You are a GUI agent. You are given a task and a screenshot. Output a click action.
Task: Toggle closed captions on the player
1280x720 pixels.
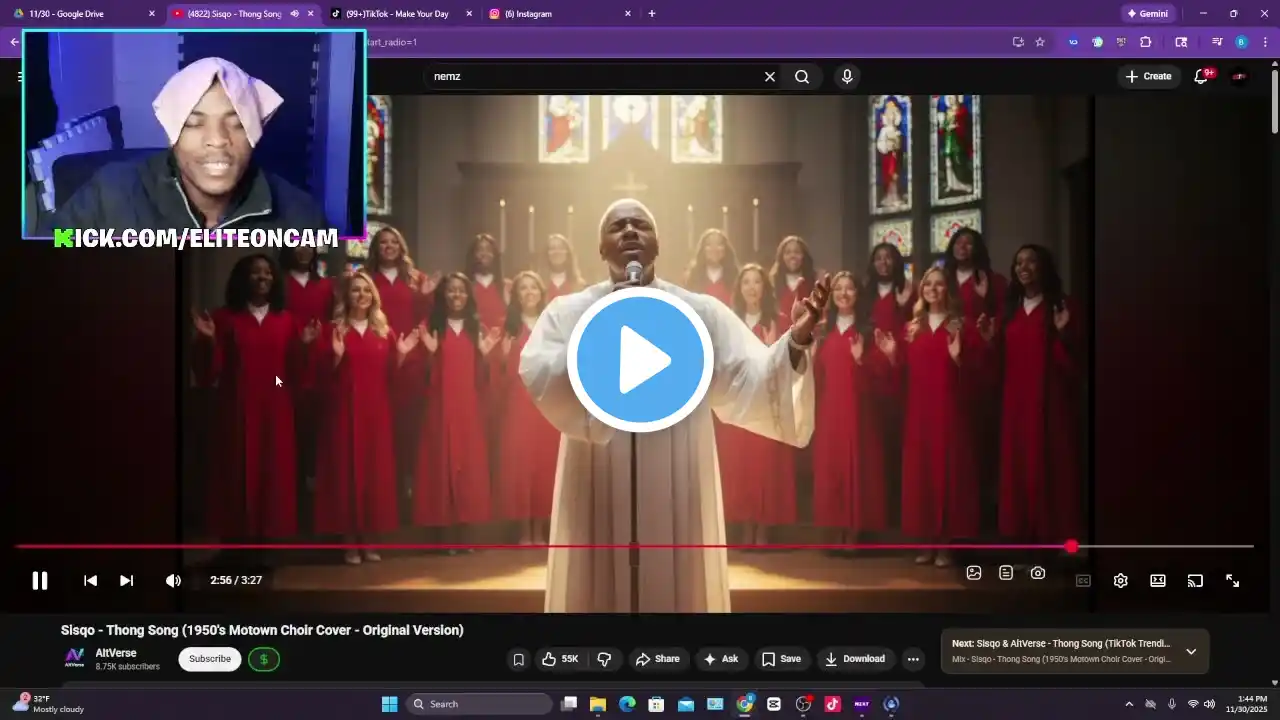coord(1083,581)
